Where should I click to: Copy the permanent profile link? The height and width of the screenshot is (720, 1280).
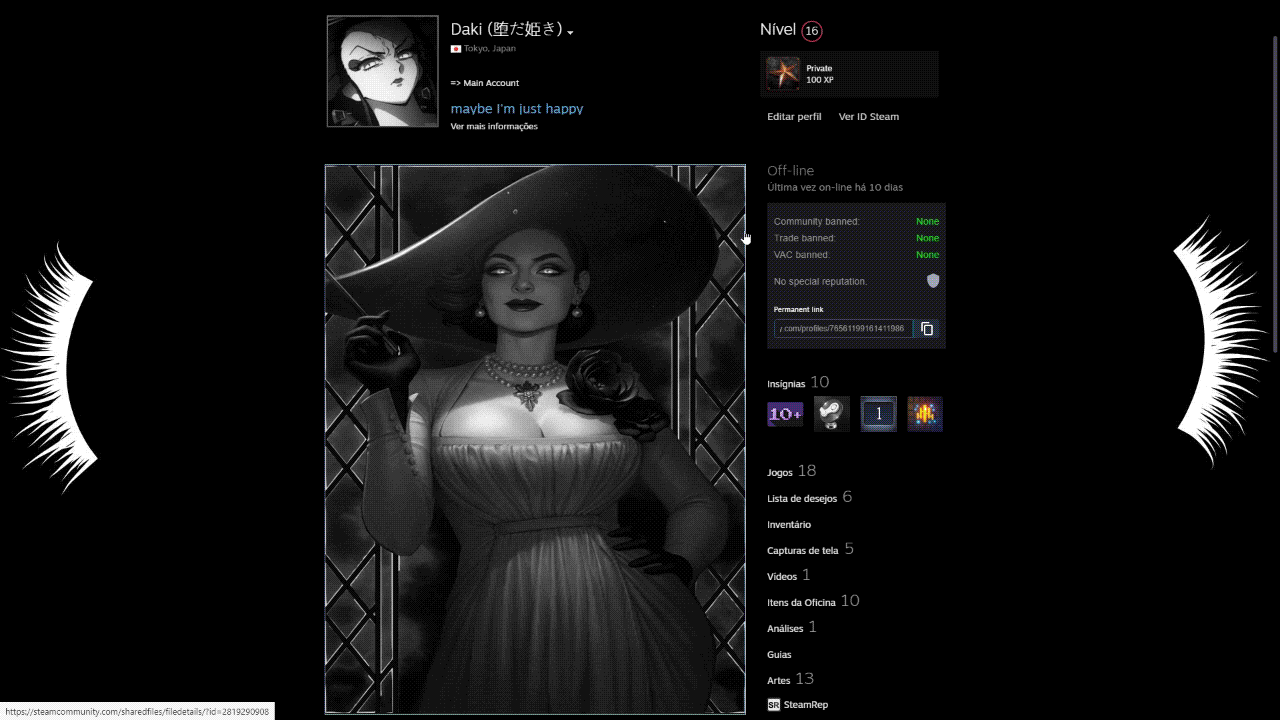[927, 329]
